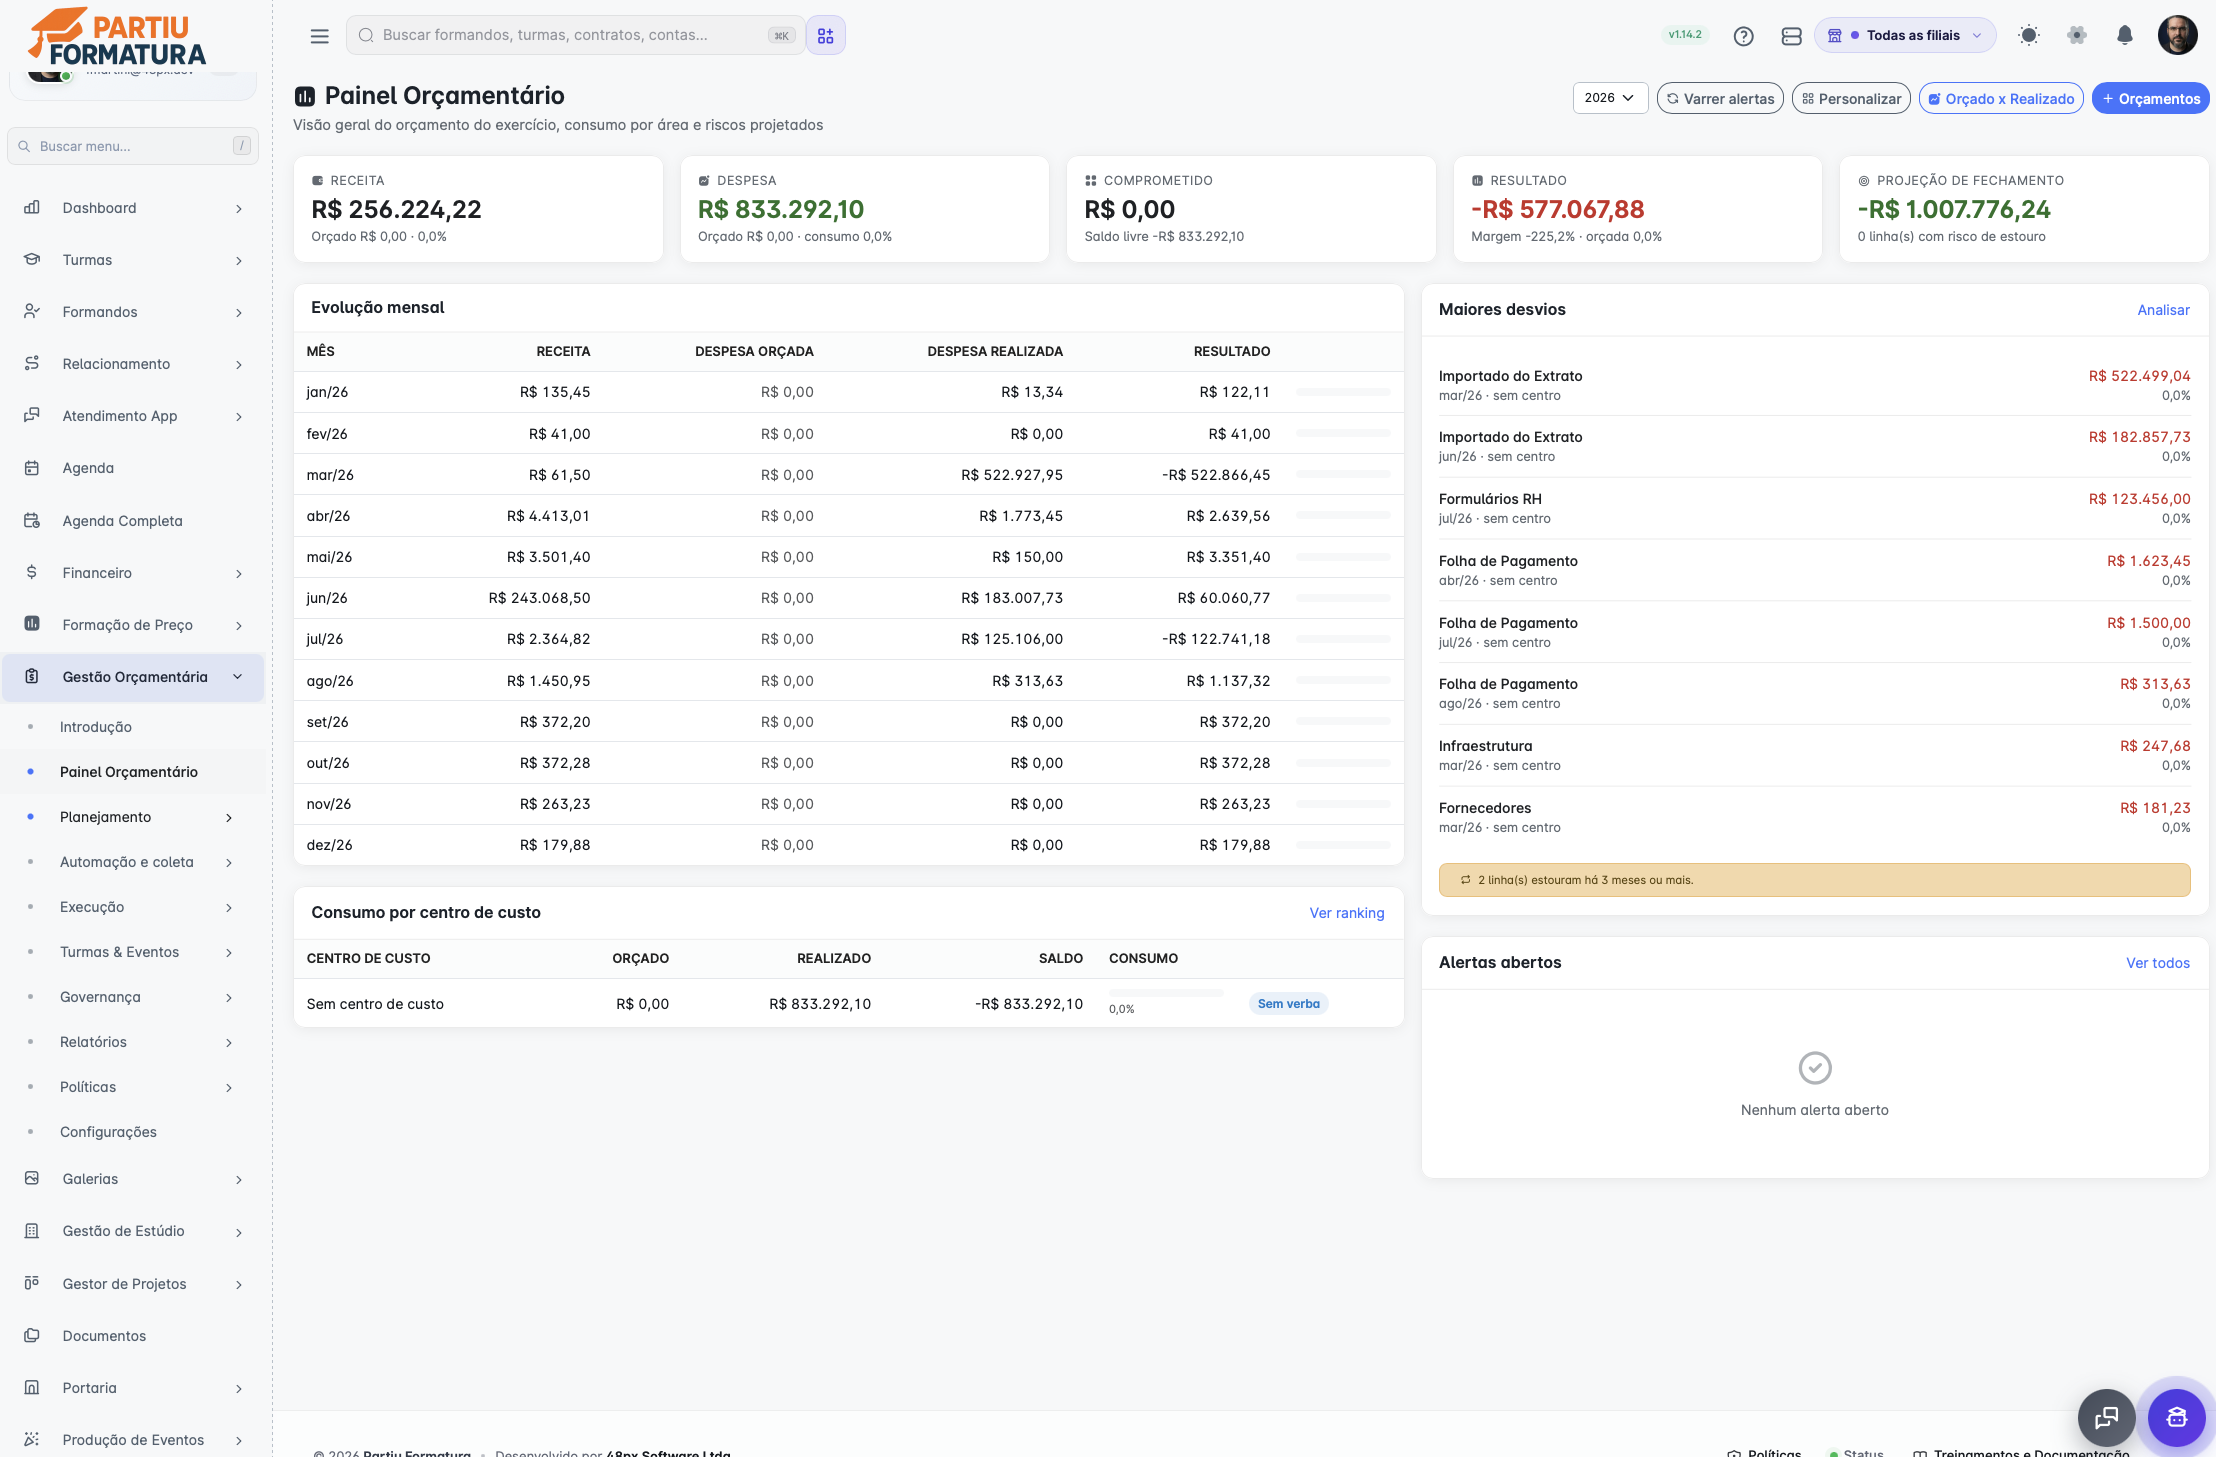Open the Todas as filiais branch selector

1904,35
